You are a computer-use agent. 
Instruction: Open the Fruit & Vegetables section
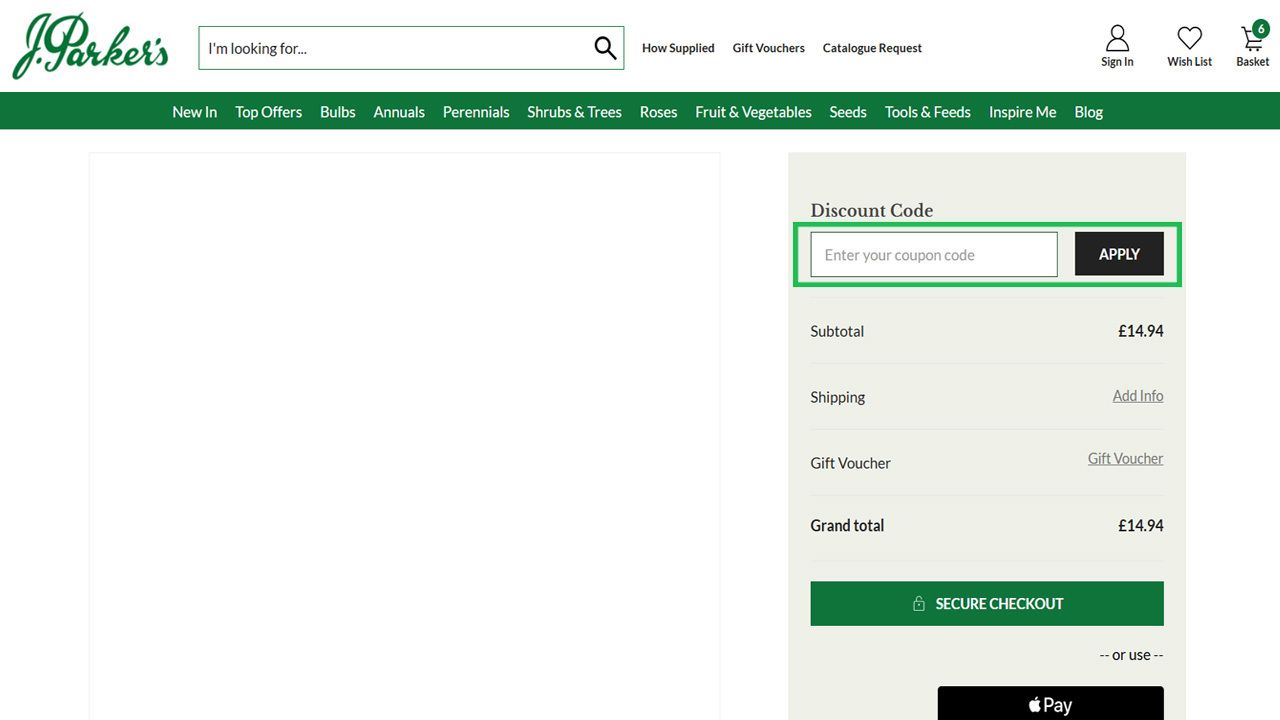(753, 111)
